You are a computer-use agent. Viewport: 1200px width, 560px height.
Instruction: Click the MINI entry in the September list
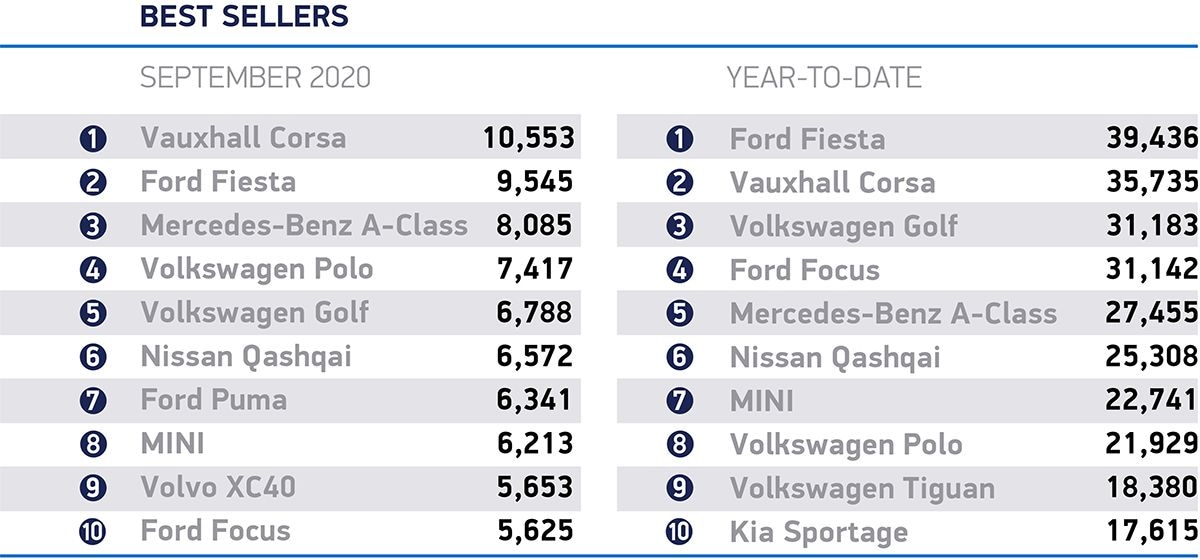click(x=172, y=444)
